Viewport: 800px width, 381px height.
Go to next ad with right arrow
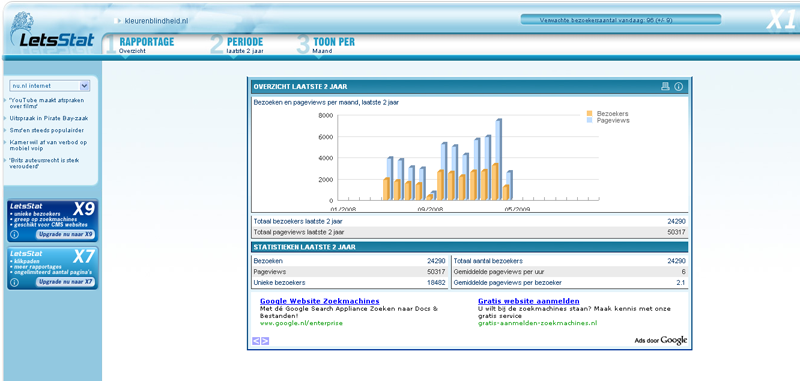[265, 341]
